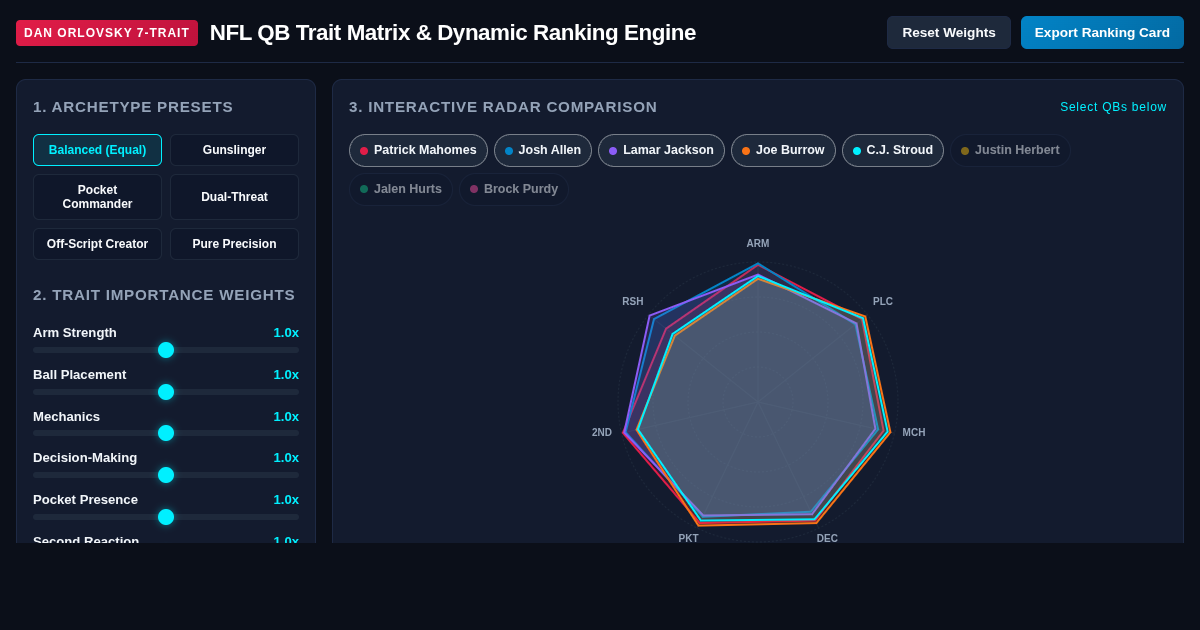
Task: Click the ARM axis label on the radar
Action: (758, 244)
